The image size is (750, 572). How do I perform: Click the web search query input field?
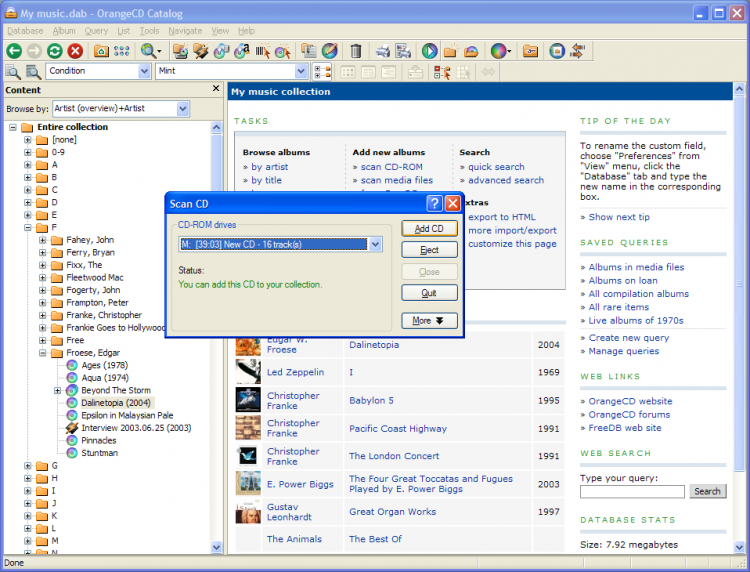(632, 491)
